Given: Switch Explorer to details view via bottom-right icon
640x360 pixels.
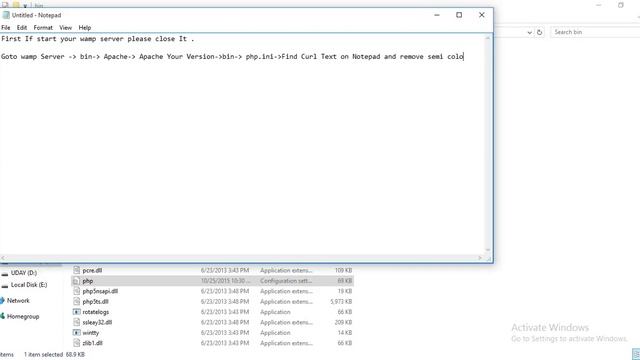Looking at the screenshot, I should [x=636, y=353].
